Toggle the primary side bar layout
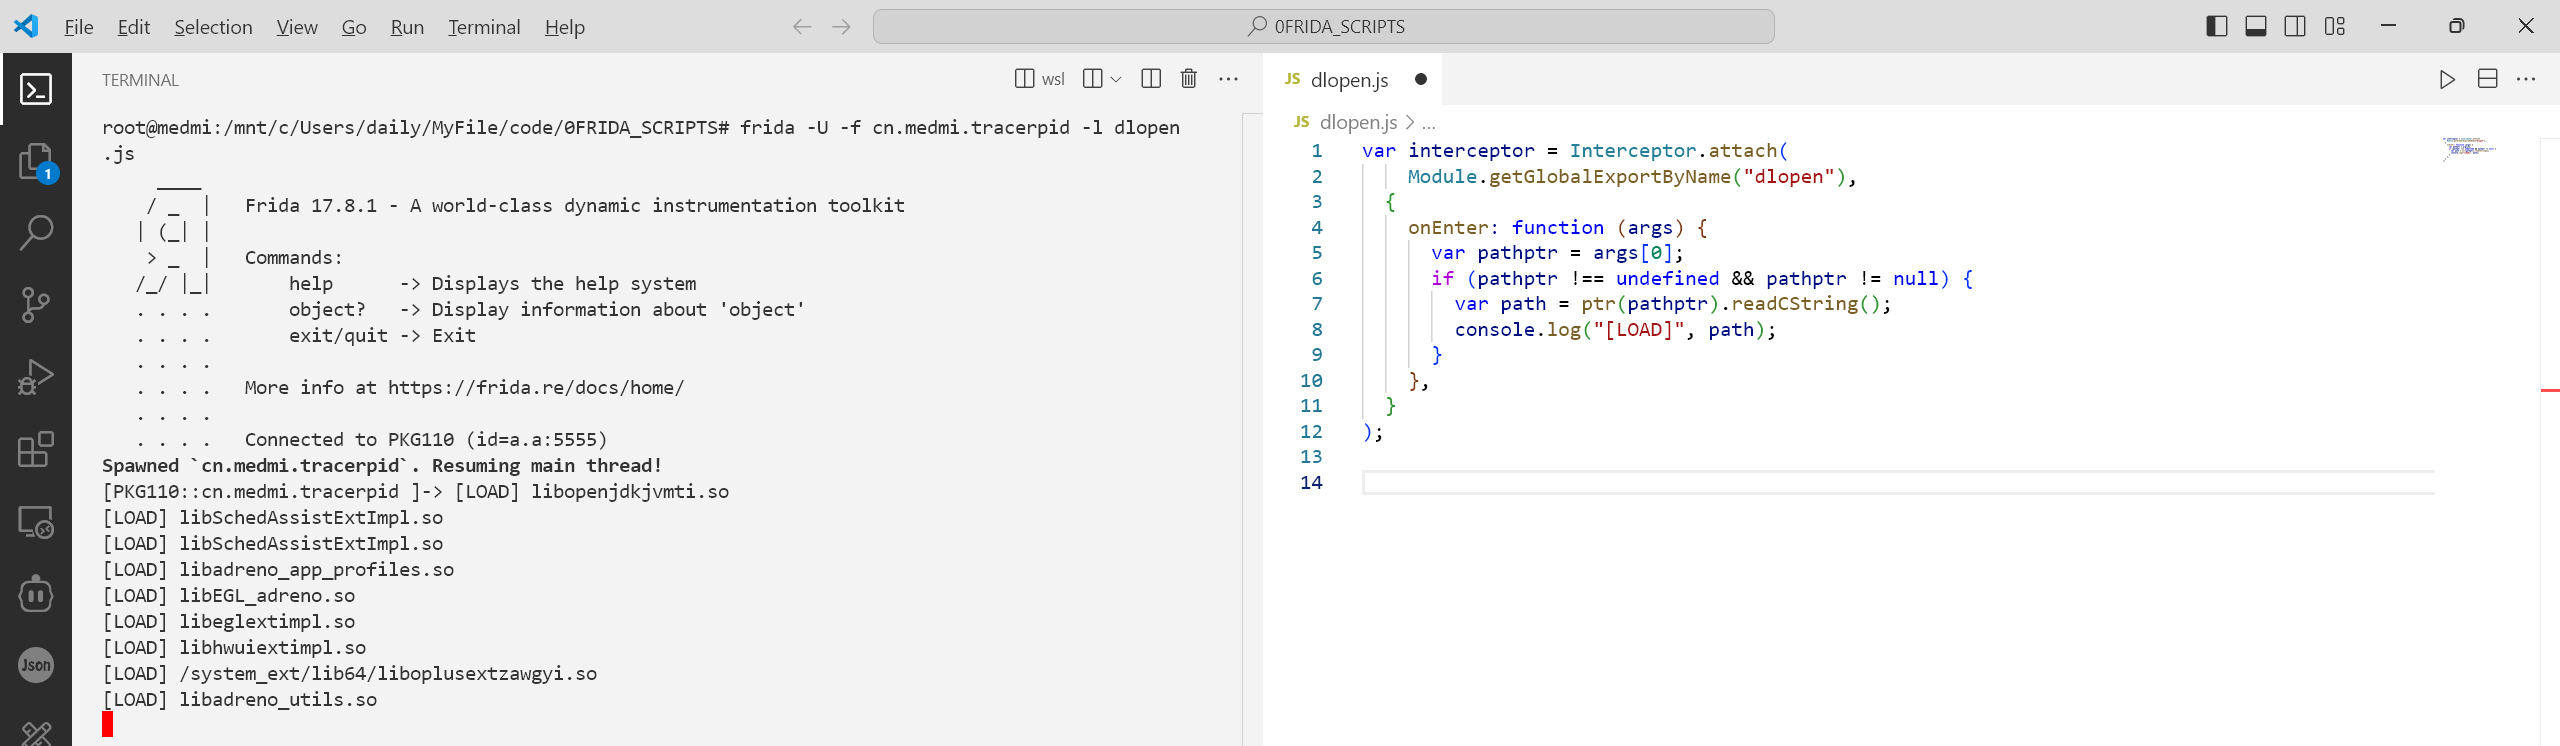Image resolution: width=2560 pixels, height=746 pixels. point(2216,27)
